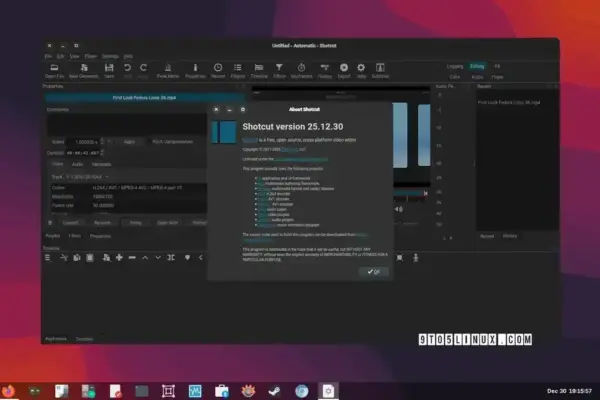Click the Shotcut link in About dialog

tap(250, 140)
